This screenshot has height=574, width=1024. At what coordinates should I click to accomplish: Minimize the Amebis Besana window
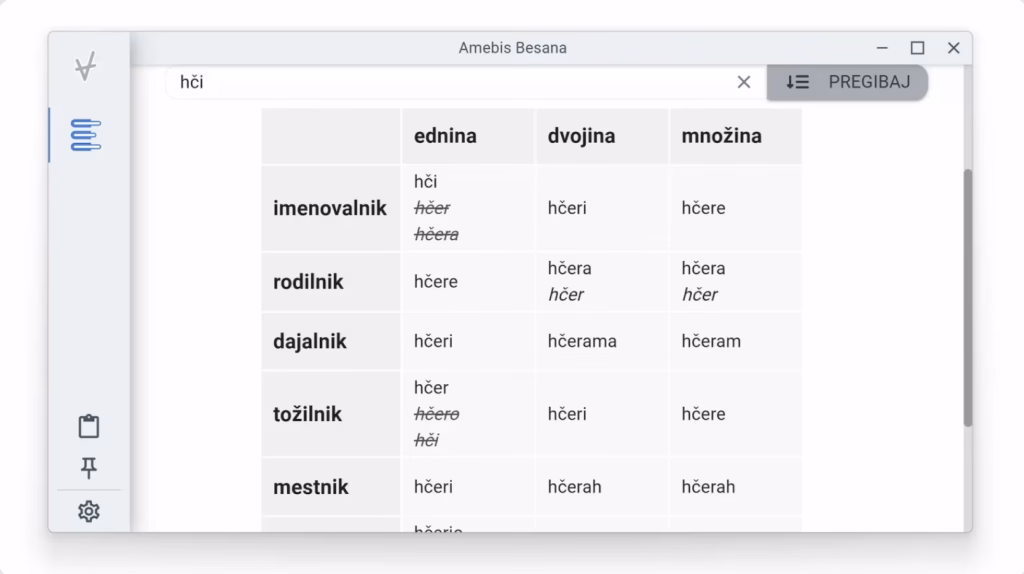[882, 48]
